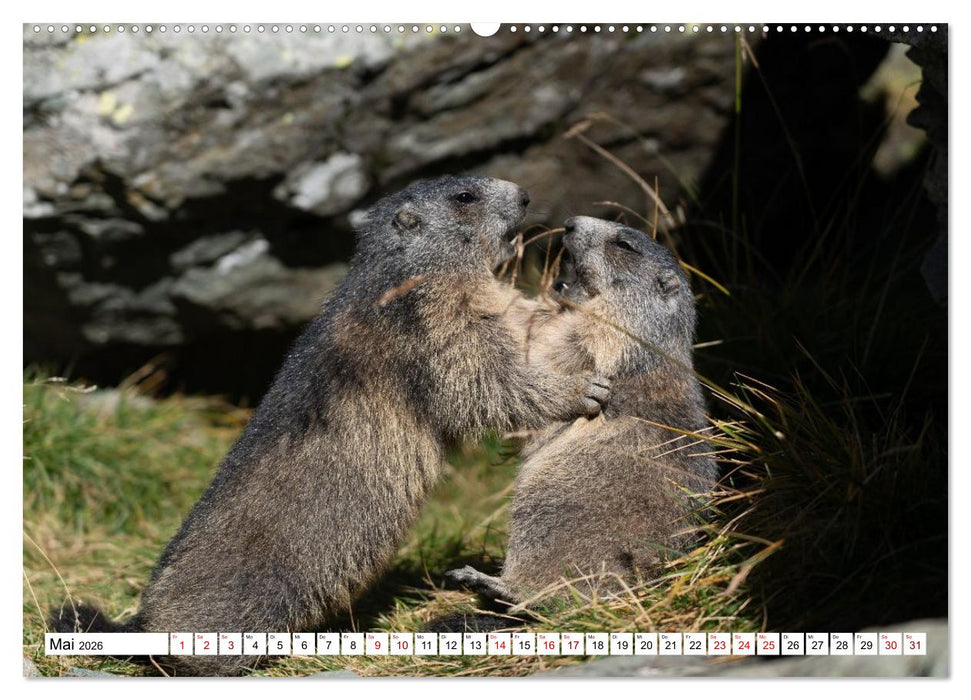Click the date 17 calendar tab
Viewport: 971px width, 700px height.
(573, 643)
